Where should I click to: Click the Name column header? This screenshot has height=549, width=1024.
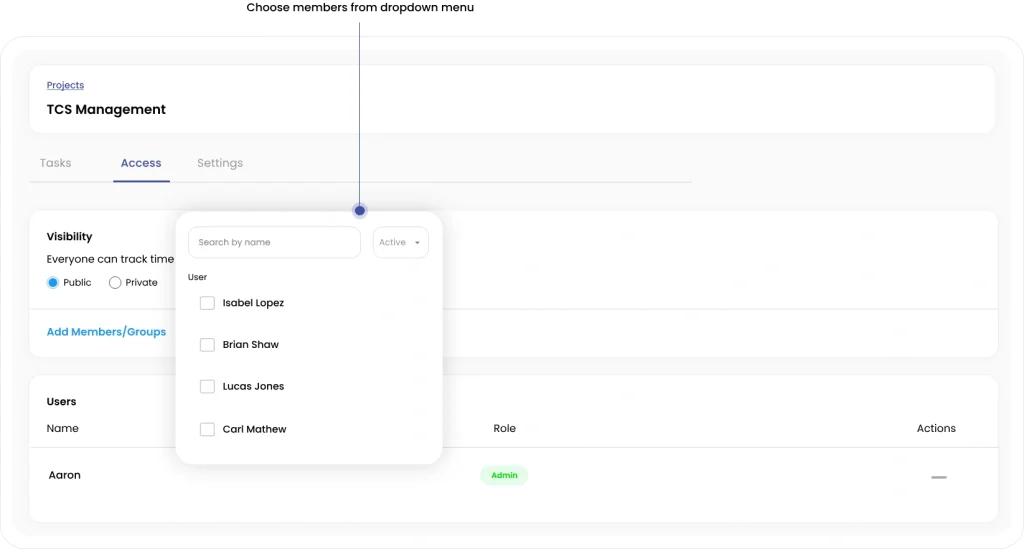[63, 428]
